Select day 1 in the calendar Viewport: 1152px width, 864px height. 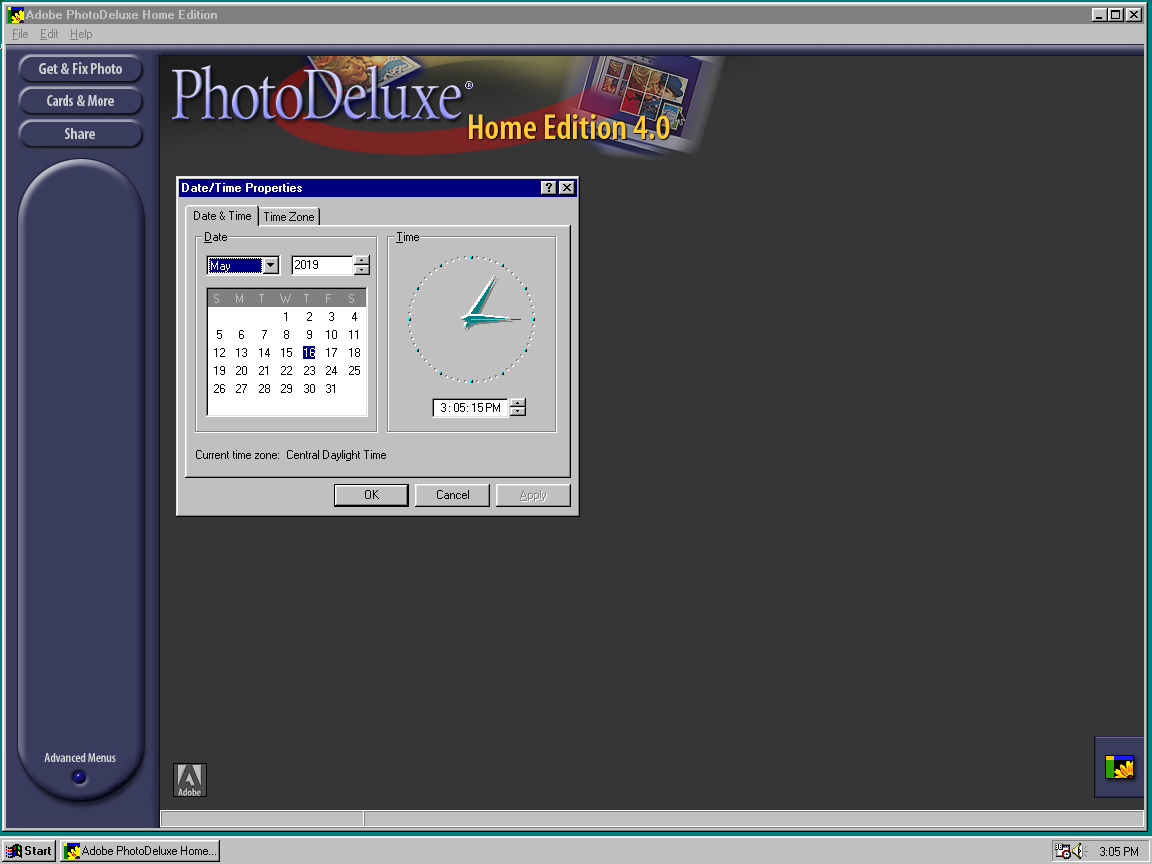[x=286, y=317]
